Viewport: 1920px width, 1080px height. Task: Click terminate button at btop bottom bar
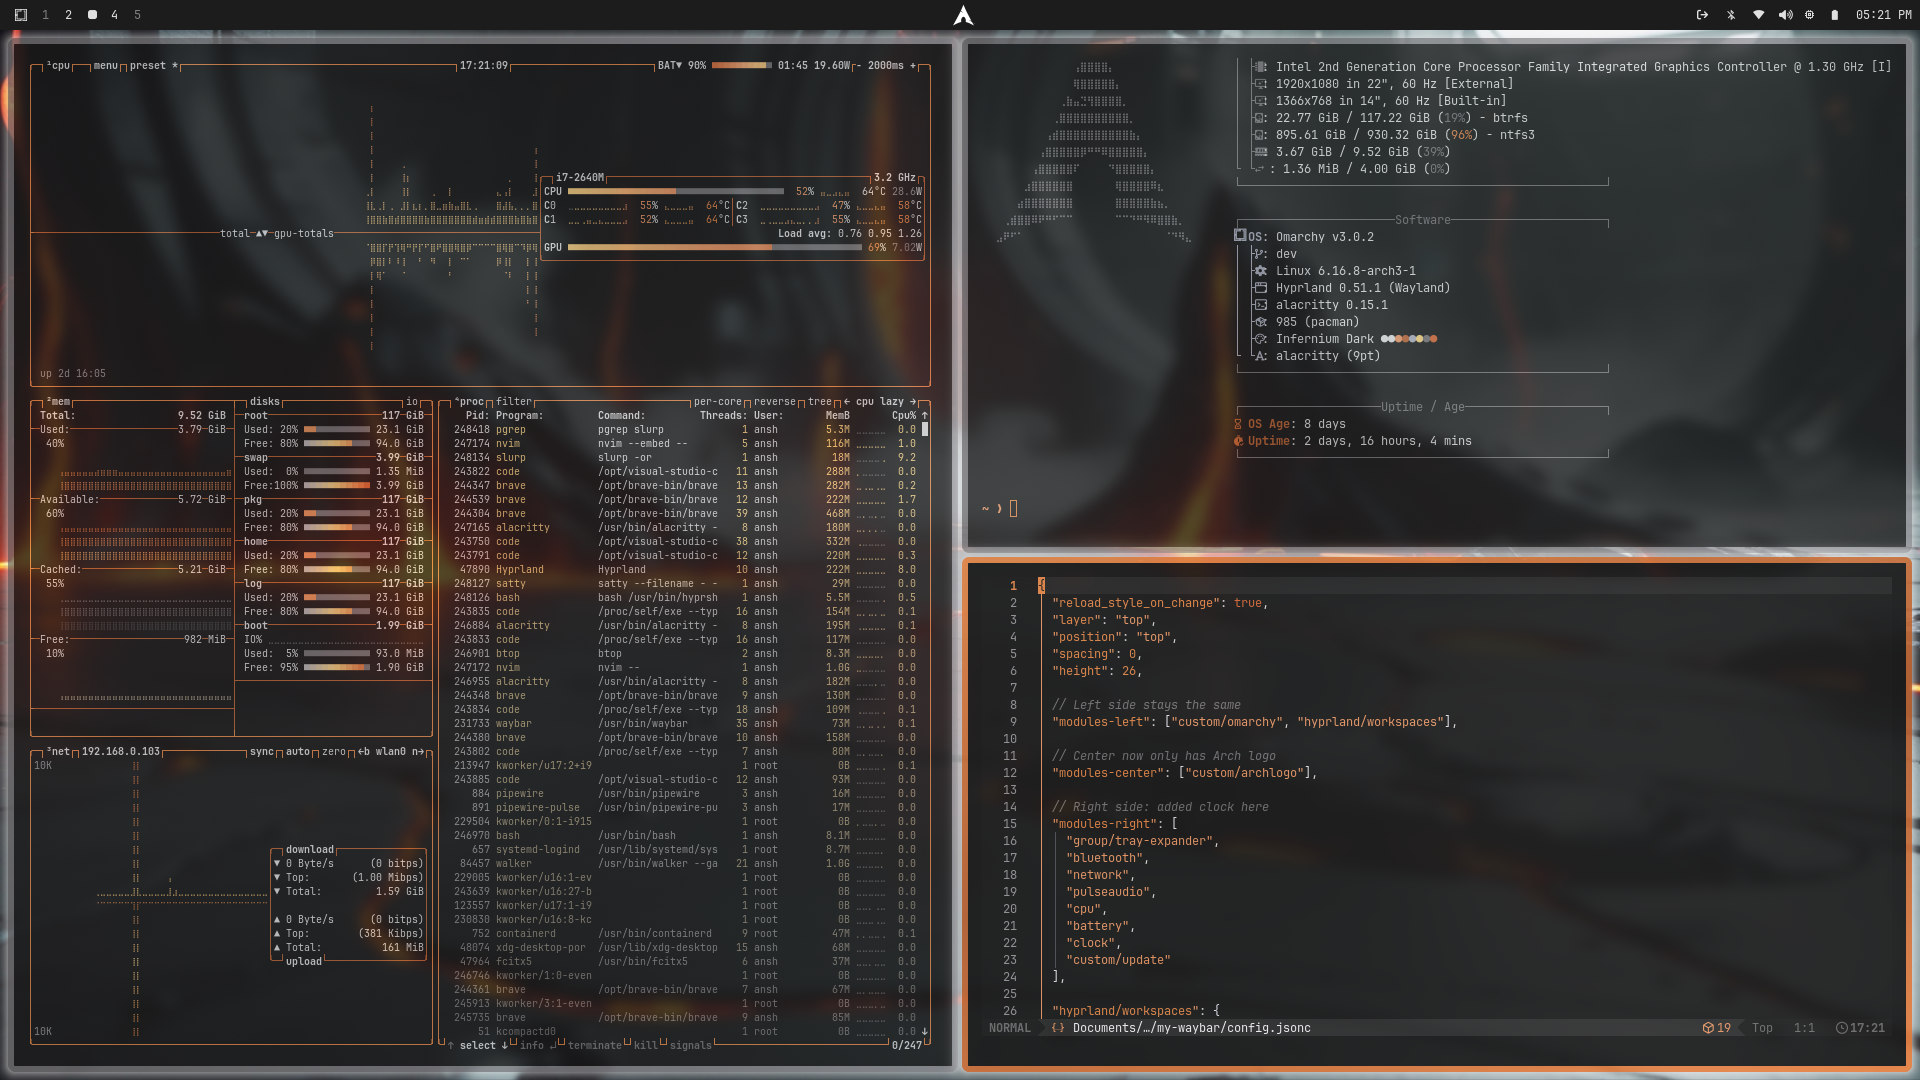tap(595, 1046)
